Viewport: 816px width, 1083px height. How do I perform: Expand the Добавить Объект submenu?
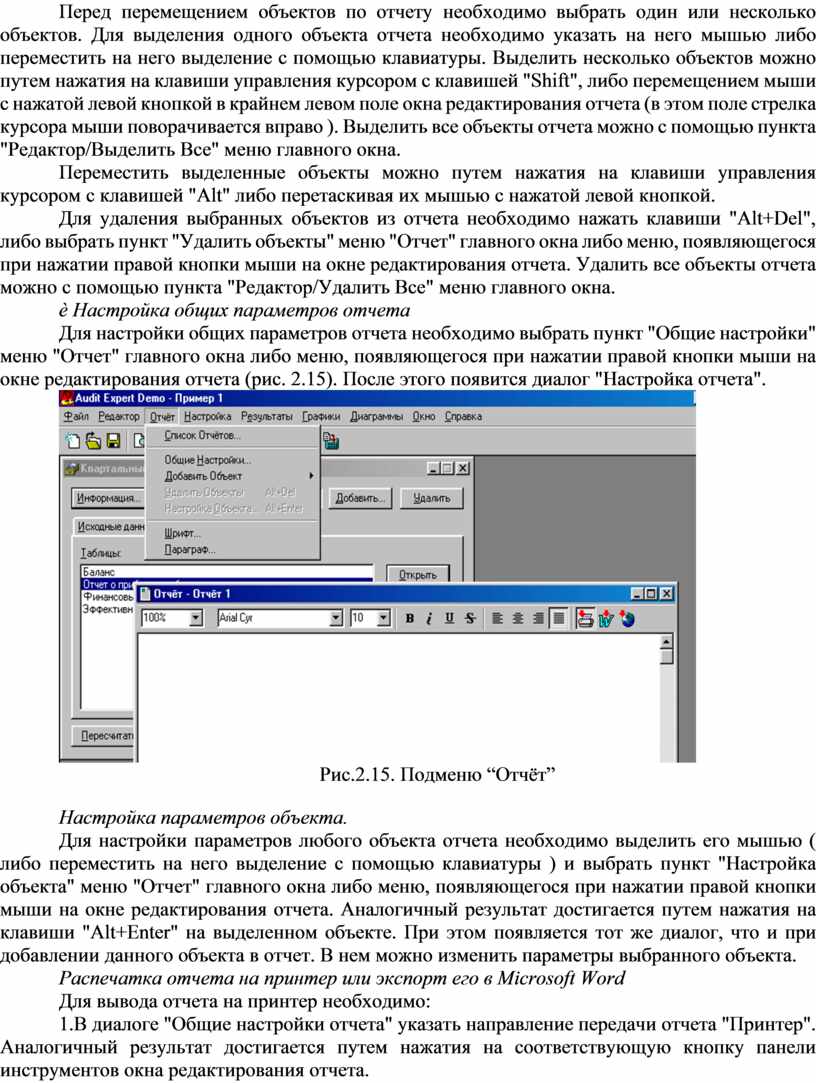[x=233, y=476]
